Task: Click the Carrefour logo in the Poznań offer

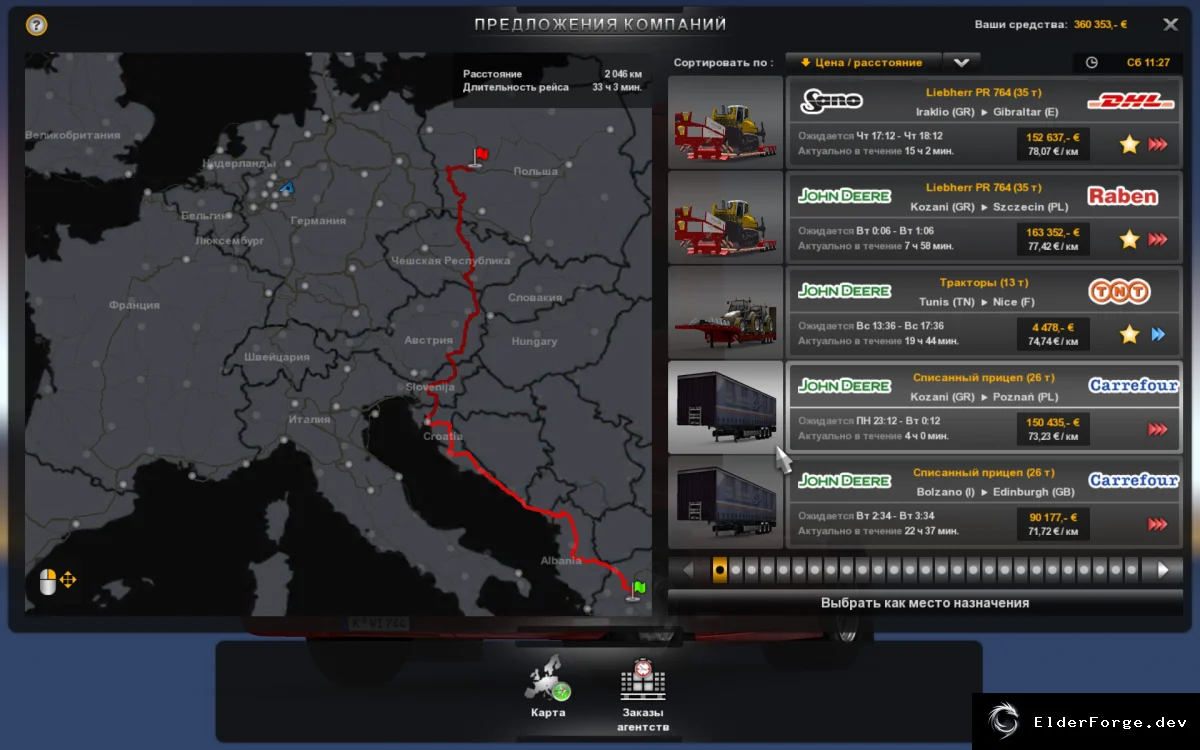Action: (x=1134, y=386)
